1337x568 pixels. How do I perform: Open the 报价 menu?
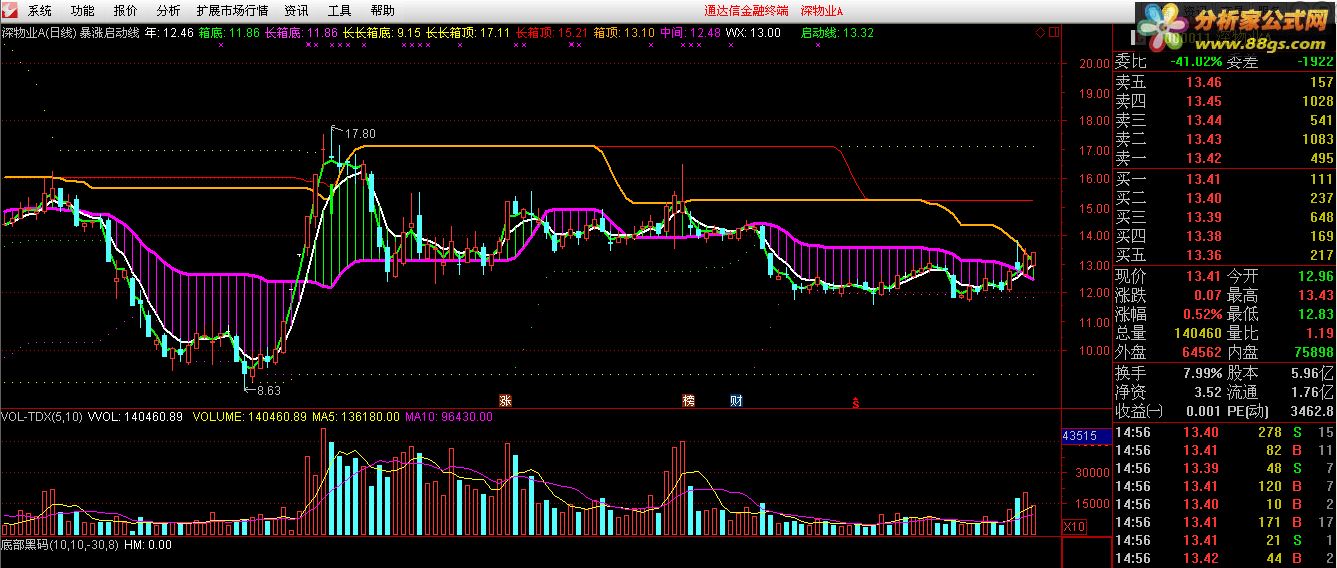tap(126, 11)
